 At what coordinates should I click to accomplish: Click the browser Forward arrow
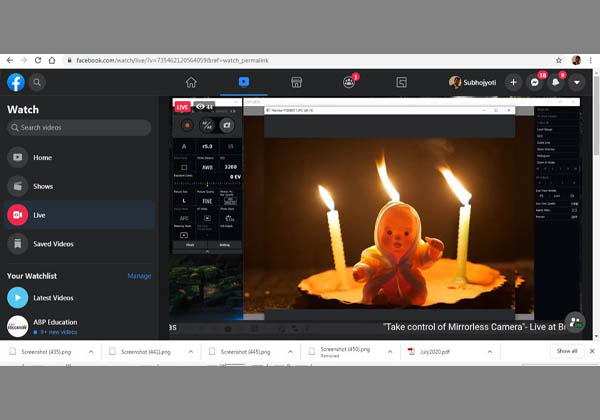point(24,60)
